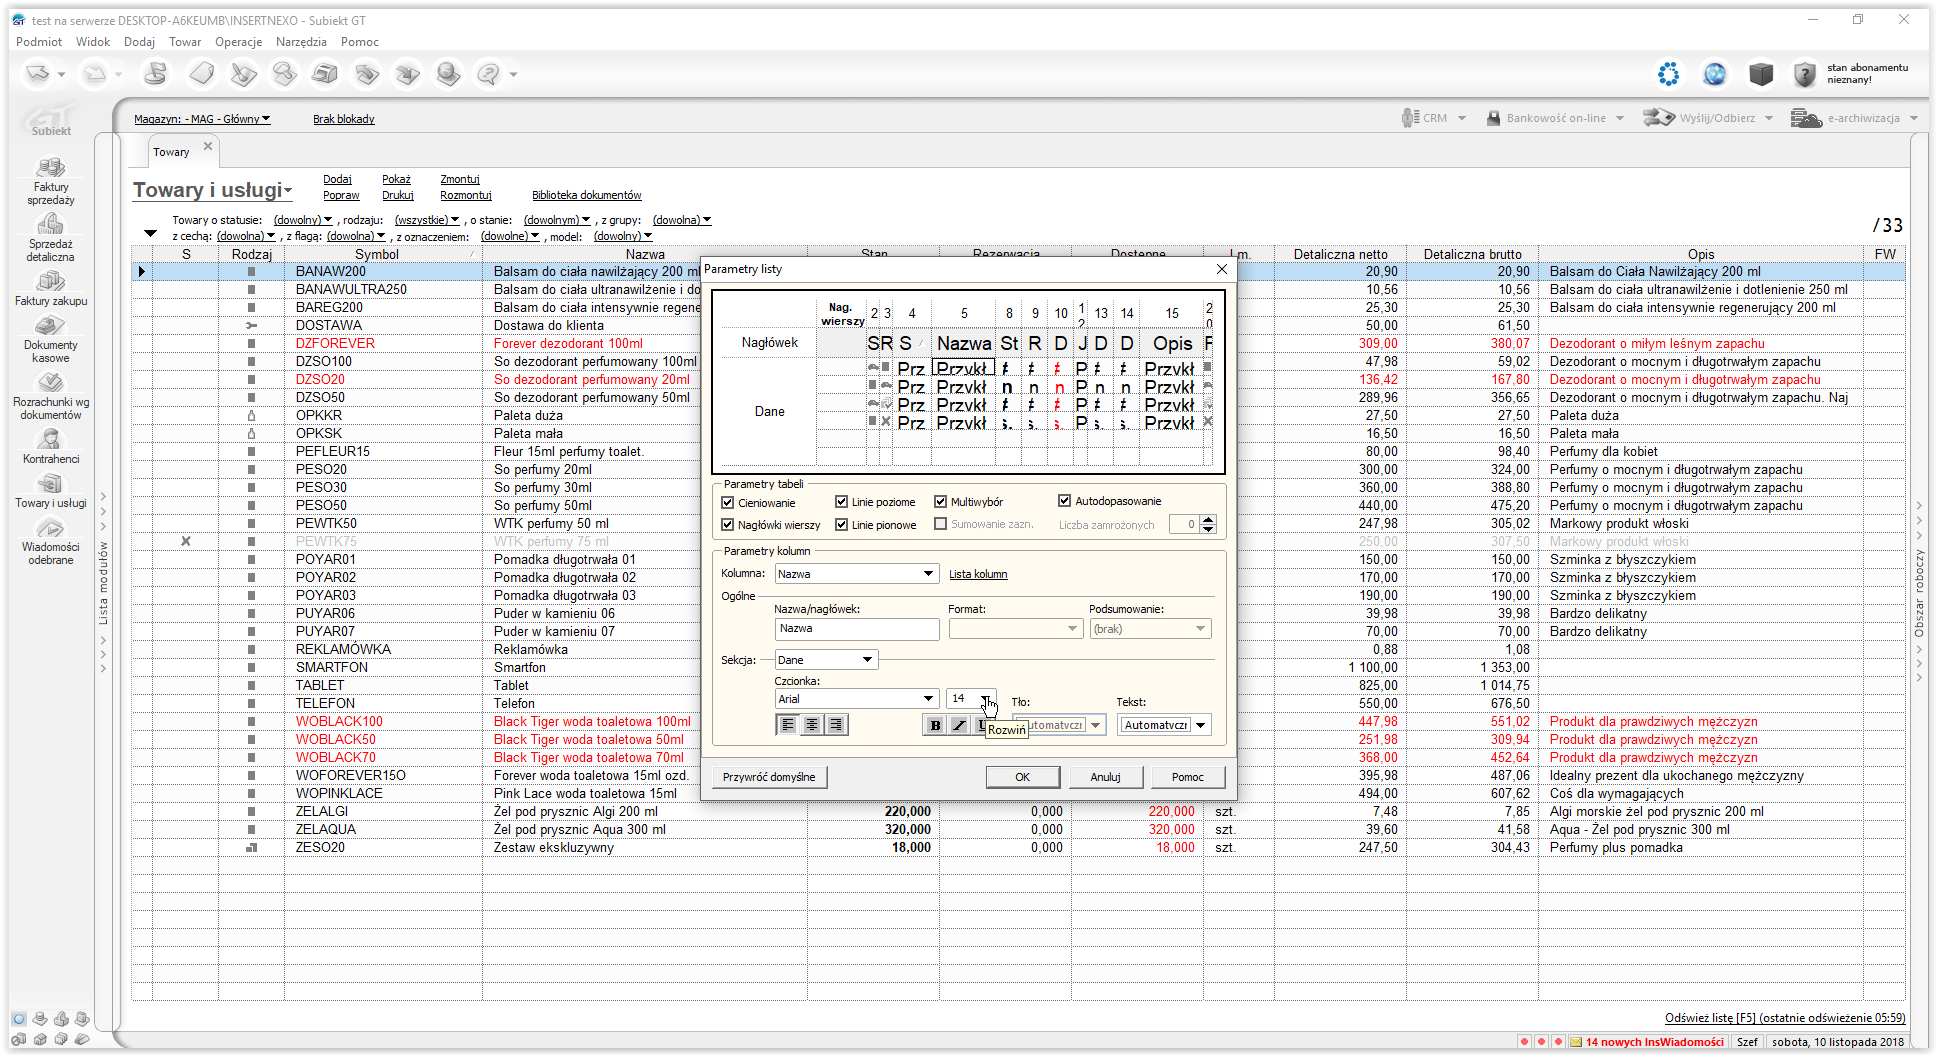Click OK button in Parametry listy
The width and height of the screenshot is (1937, 1056).
1023,777
